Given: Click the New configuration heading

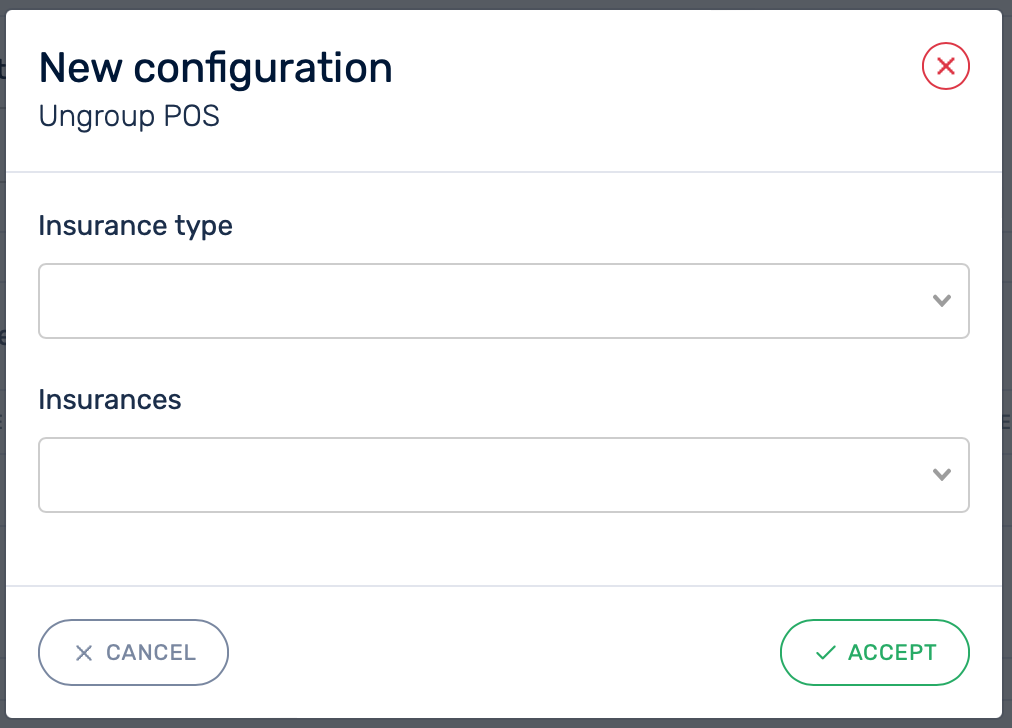Looking at the screenshot, I should click(x=215, y=68).
